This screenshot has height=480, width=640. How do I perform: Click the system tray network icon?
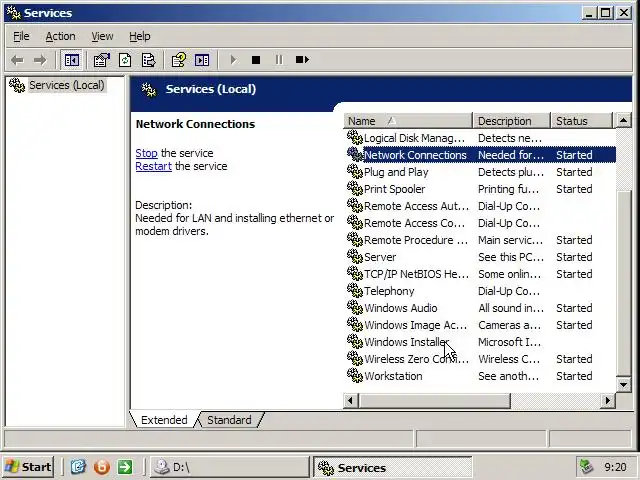[586, 467]
